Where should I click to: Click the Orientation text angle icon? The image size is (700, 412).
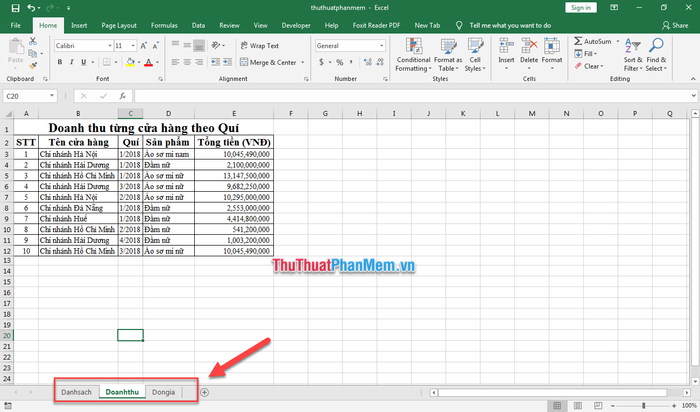[216, 45]
